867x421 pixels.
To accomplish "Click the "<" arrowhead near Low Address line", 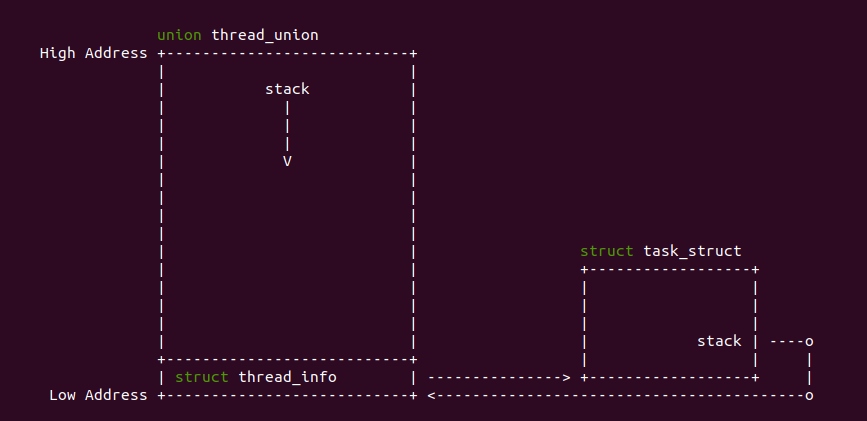I will pos(431,395).
